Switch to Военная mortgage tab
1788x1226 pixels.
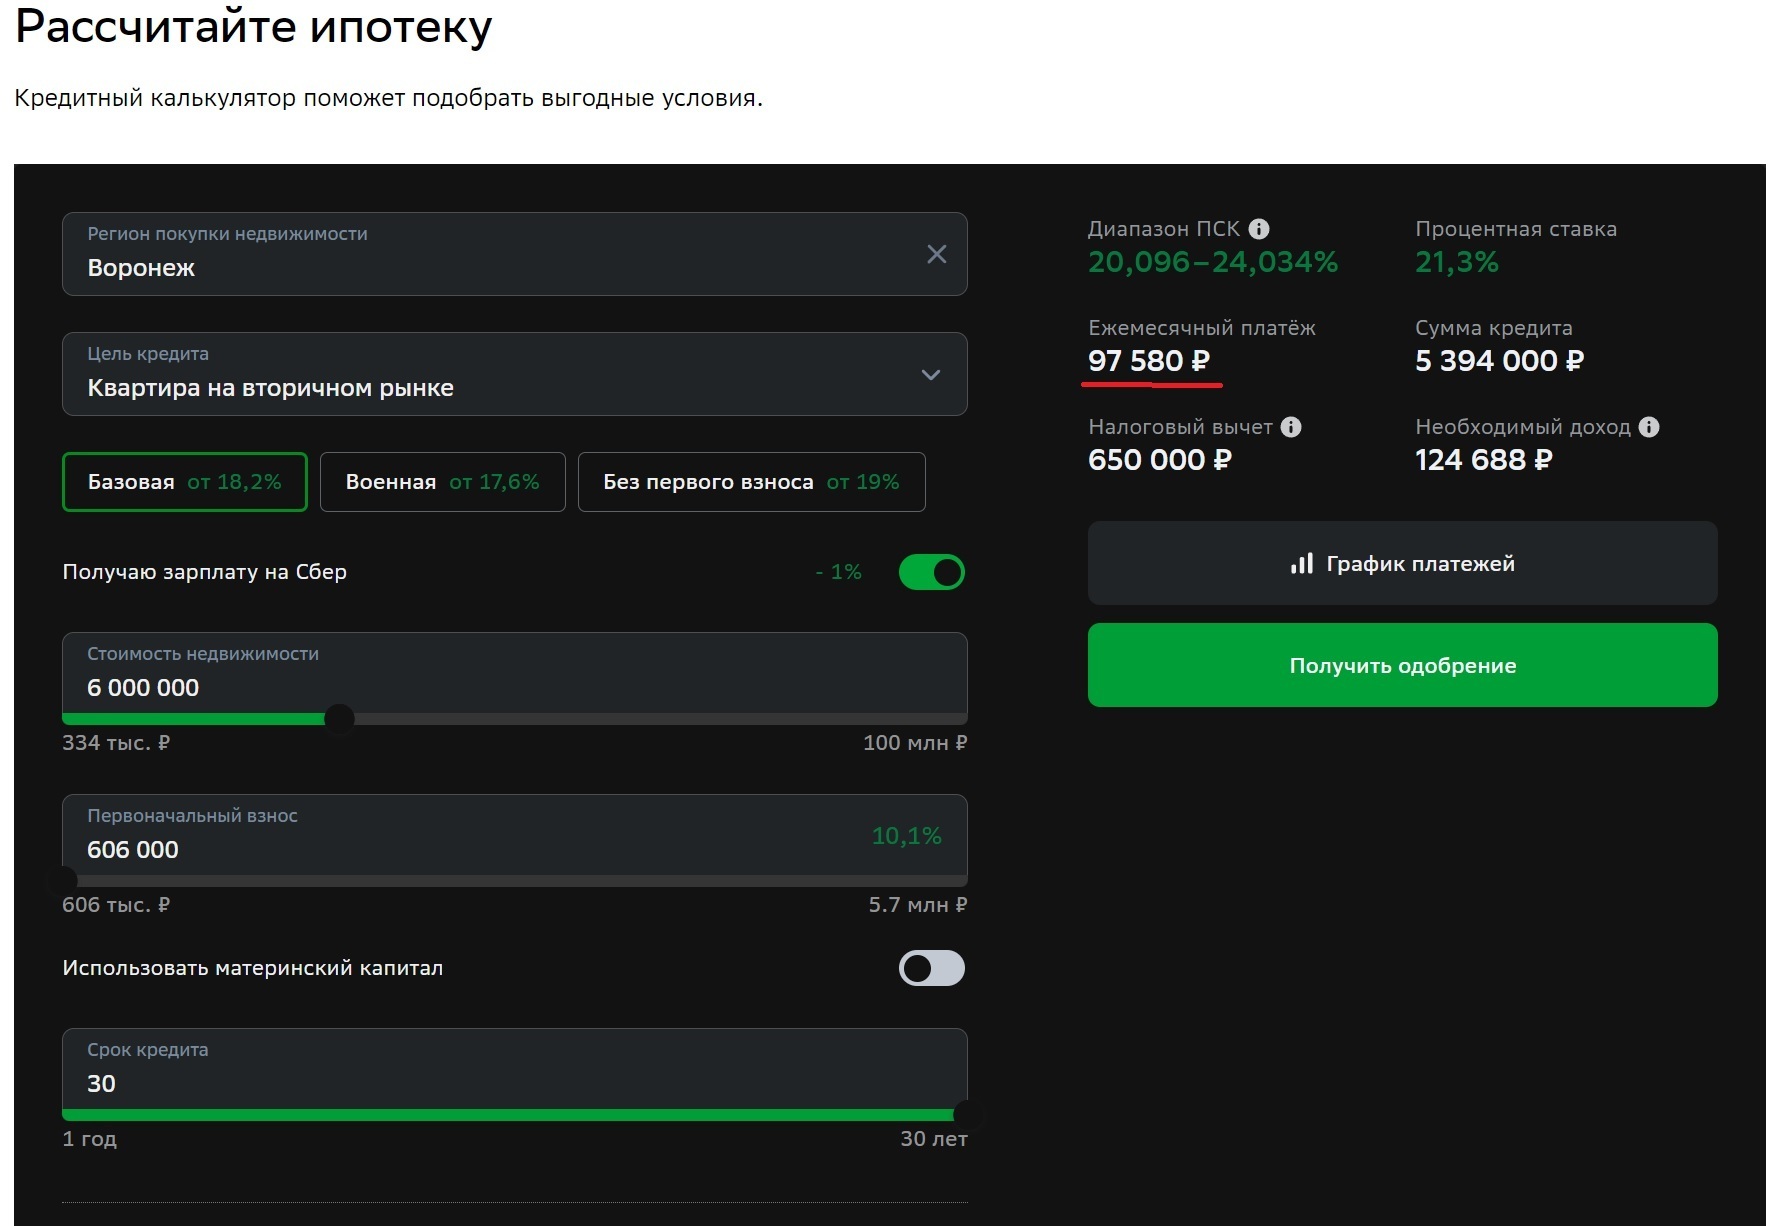442,482
